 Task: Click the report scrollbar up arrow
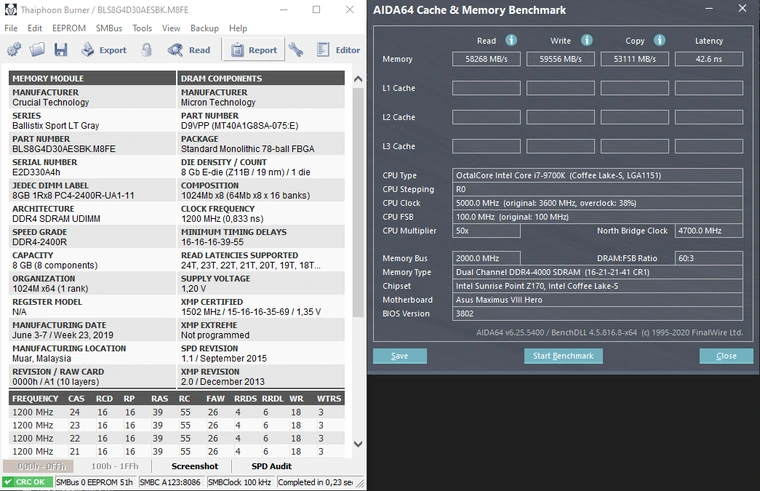(x=358, y=79)
